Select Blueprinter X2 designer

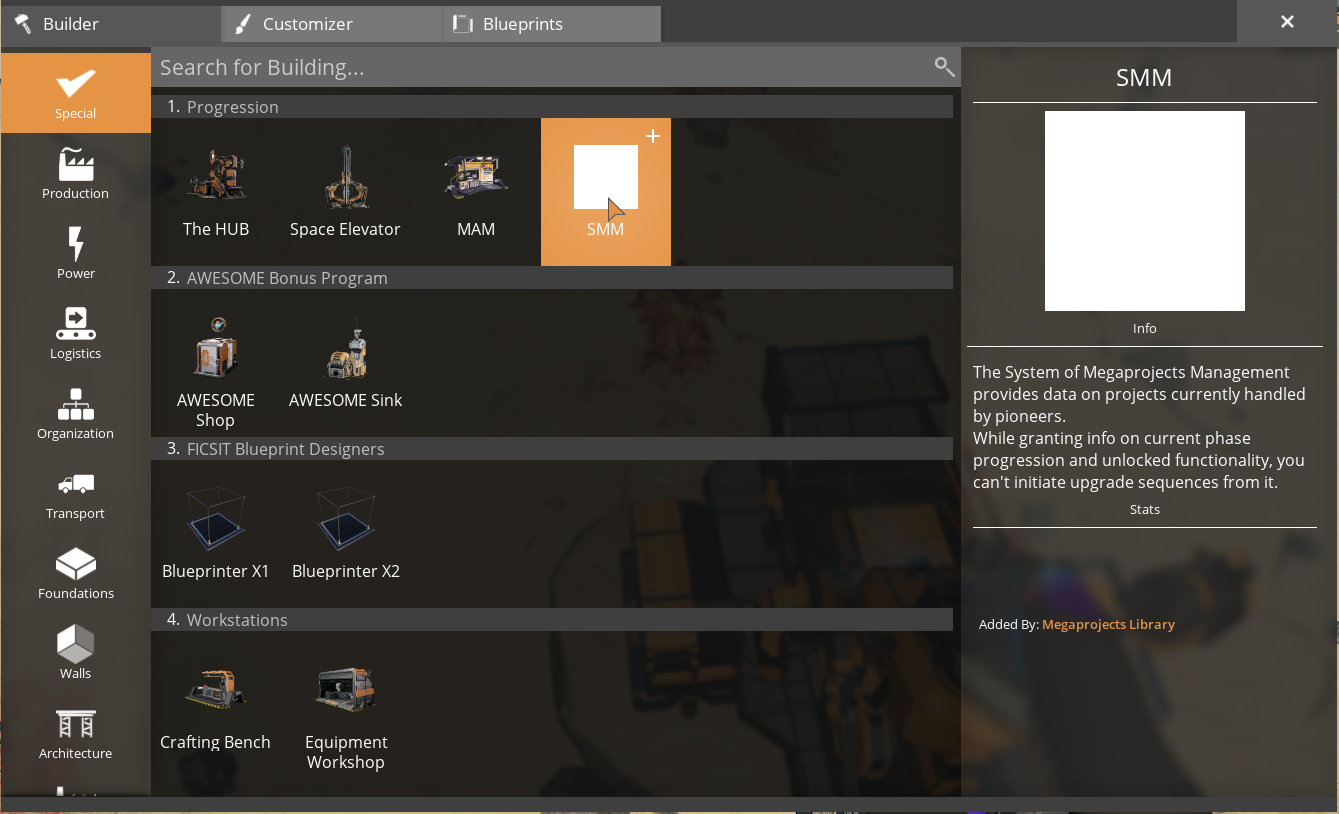tap(345, 534)
